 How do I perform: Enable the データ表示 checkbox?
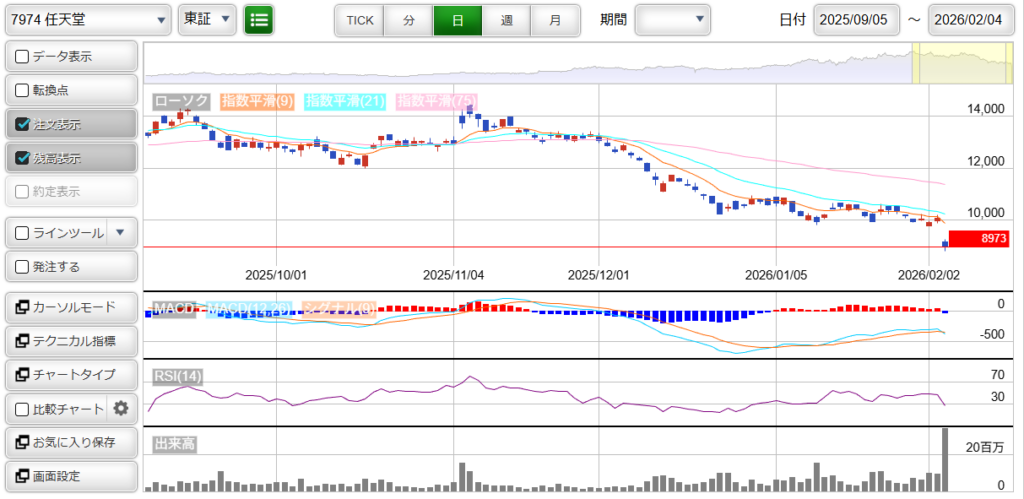pos(23,57)
